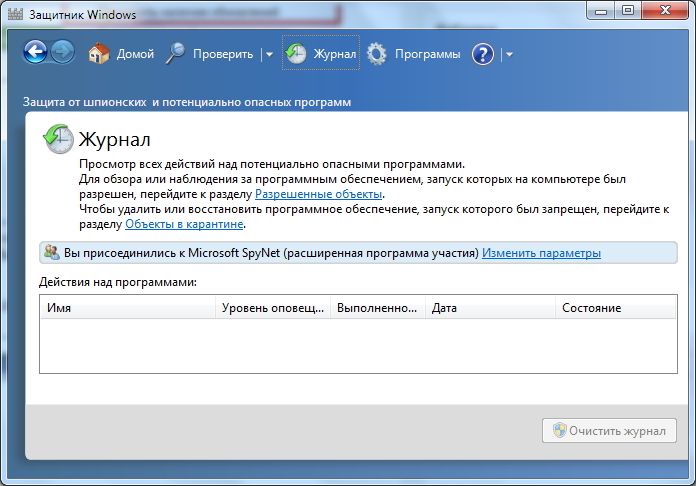Expand the dropdown arrow beside Проверить
Screen dimensions: 696x486
(x=269, y=55)
